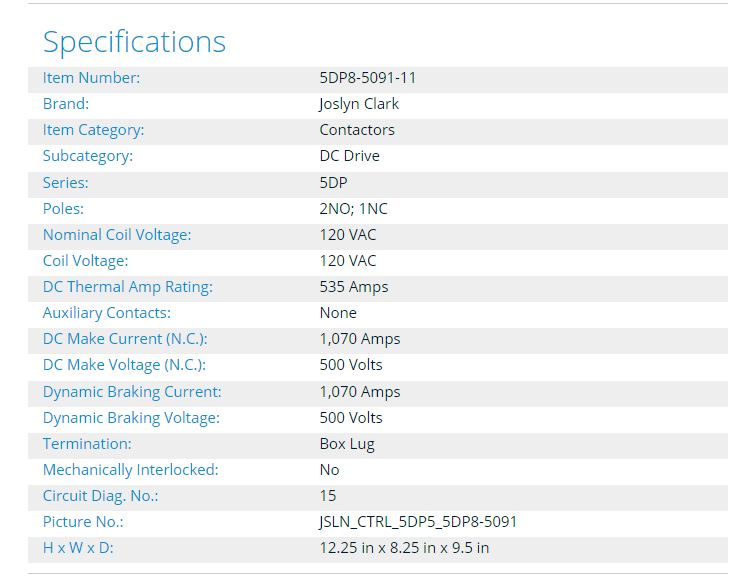
Task: Select 500 Volts in Dynamic Braking Voltage row
Action: [x=351, y=418]
